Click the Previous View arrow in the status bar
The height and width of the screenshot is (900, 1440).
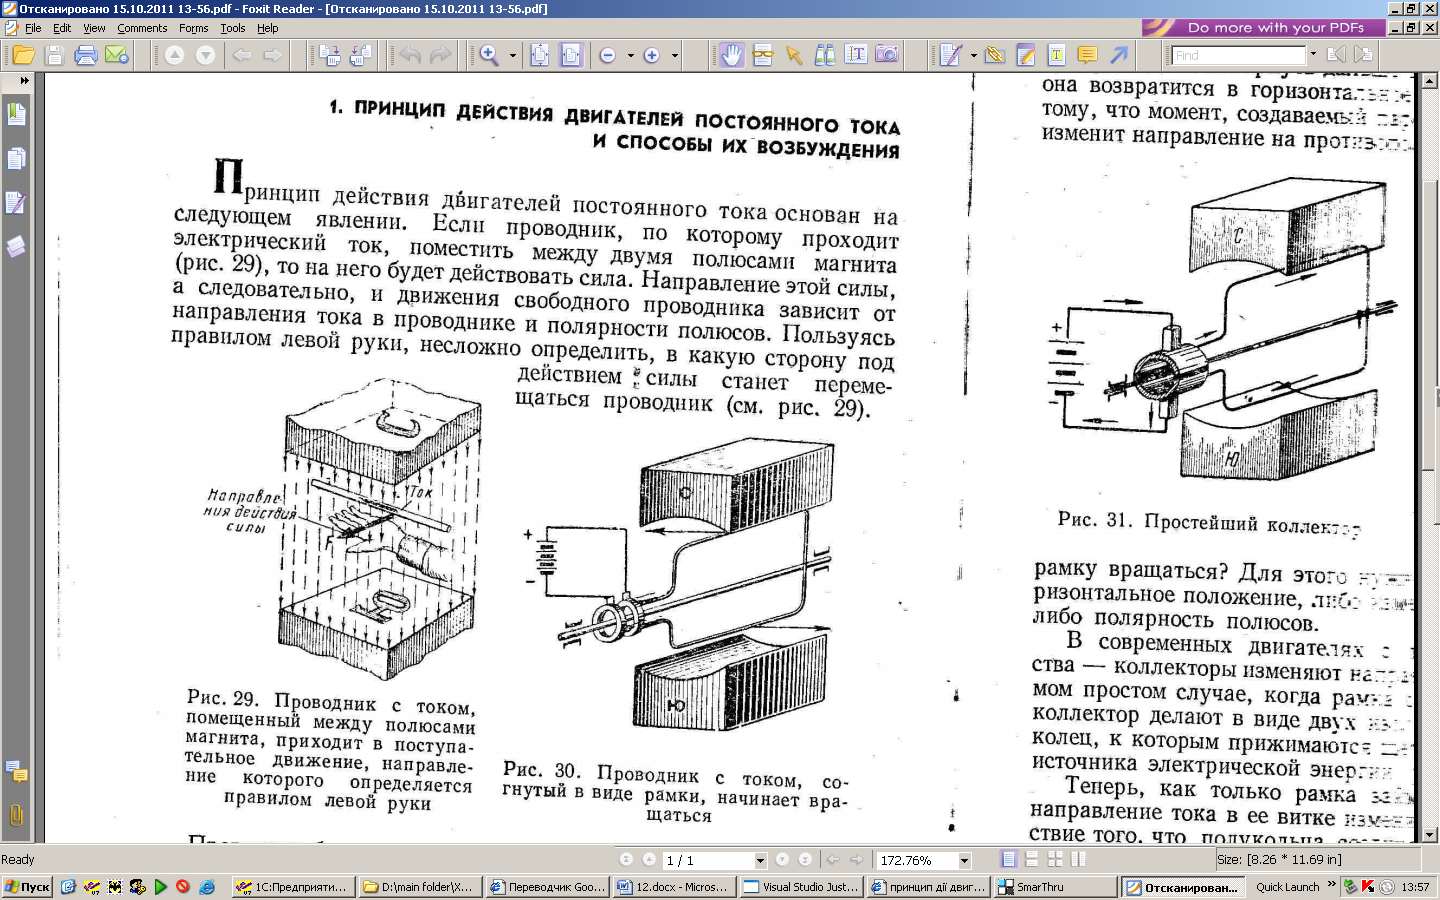pyautogui.click(x=832, y=860)
